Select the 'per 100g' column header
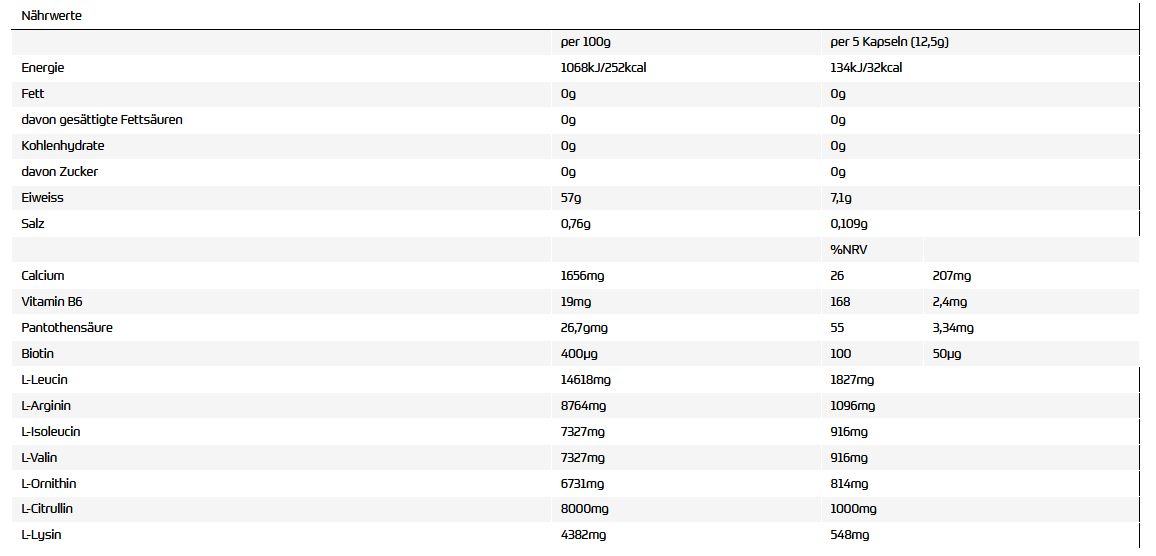 [x=585, y=42]
